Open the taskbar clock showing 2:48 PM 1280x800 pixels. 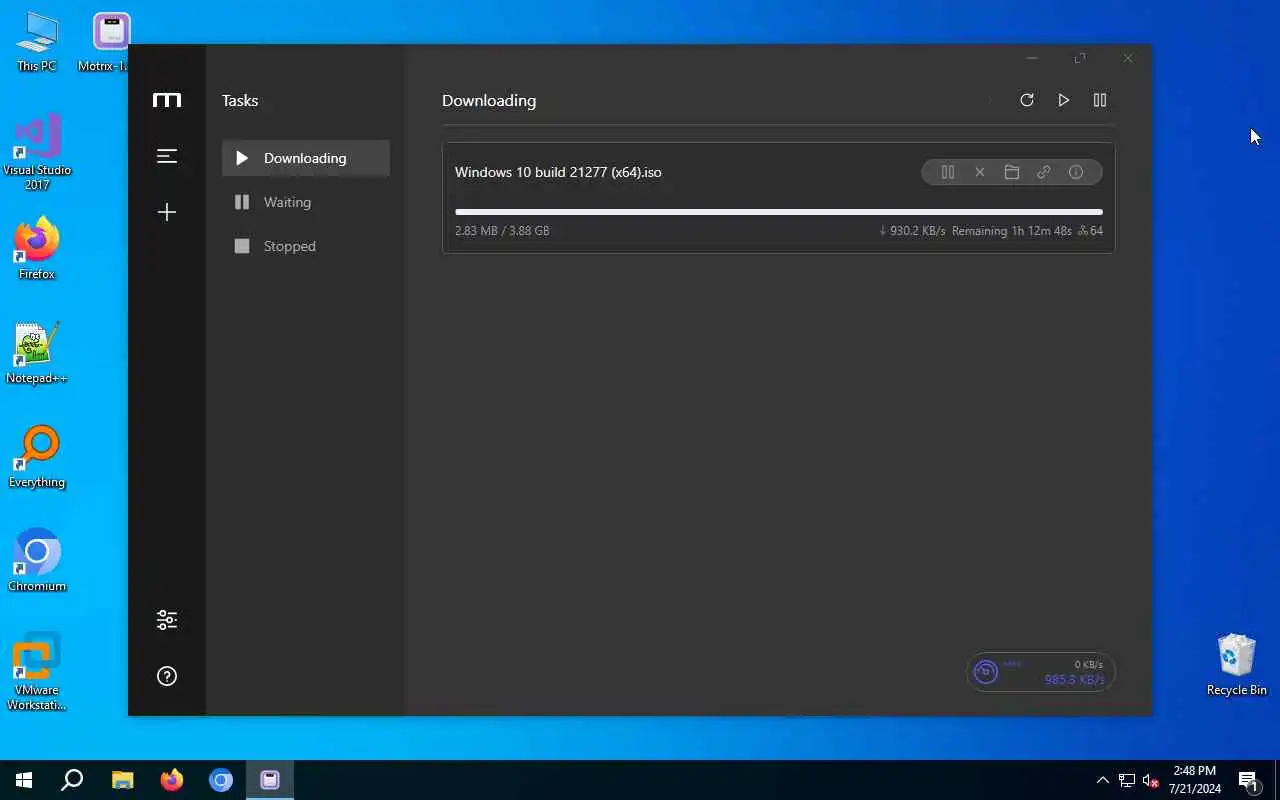(1195, 780)
